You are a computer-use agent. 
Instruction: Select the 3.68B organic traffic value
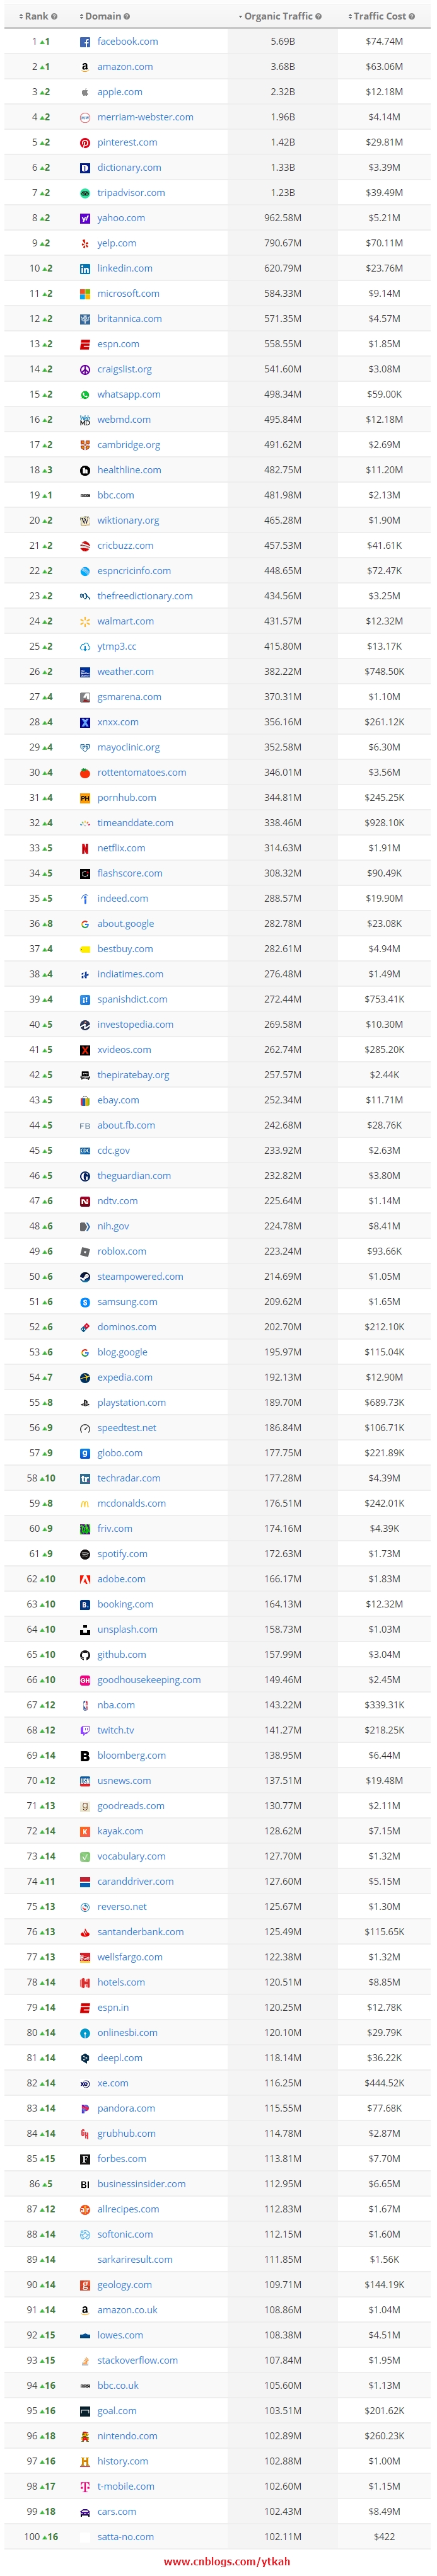click(x=283, y=67)
